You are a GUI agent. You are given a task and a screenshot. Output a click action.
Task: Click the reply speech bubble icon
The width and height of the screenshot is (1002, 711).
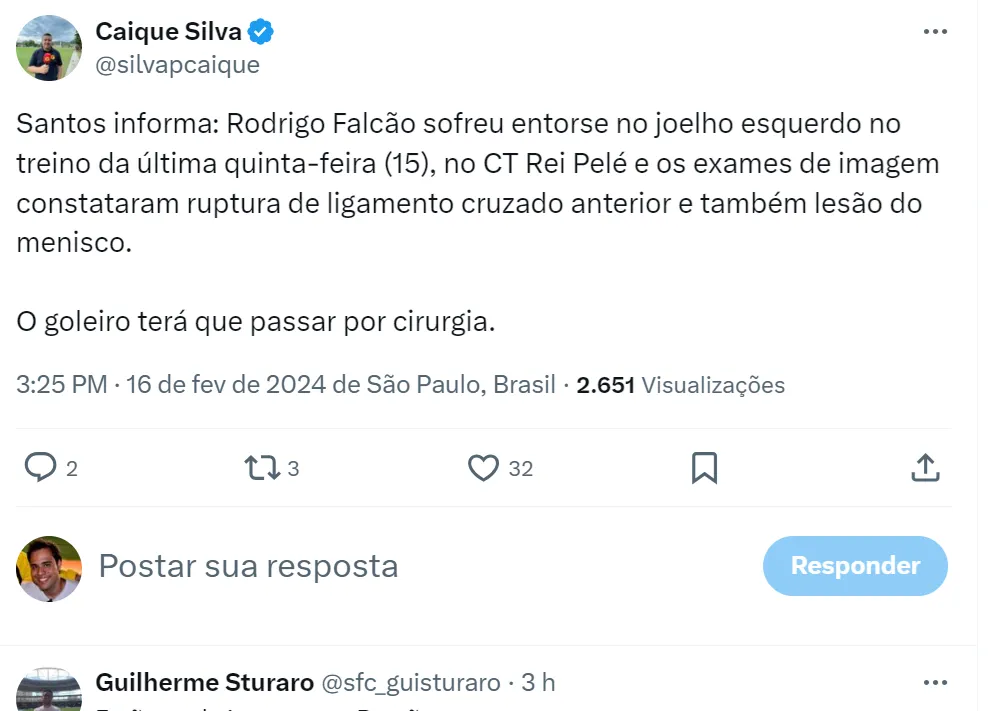40,467
